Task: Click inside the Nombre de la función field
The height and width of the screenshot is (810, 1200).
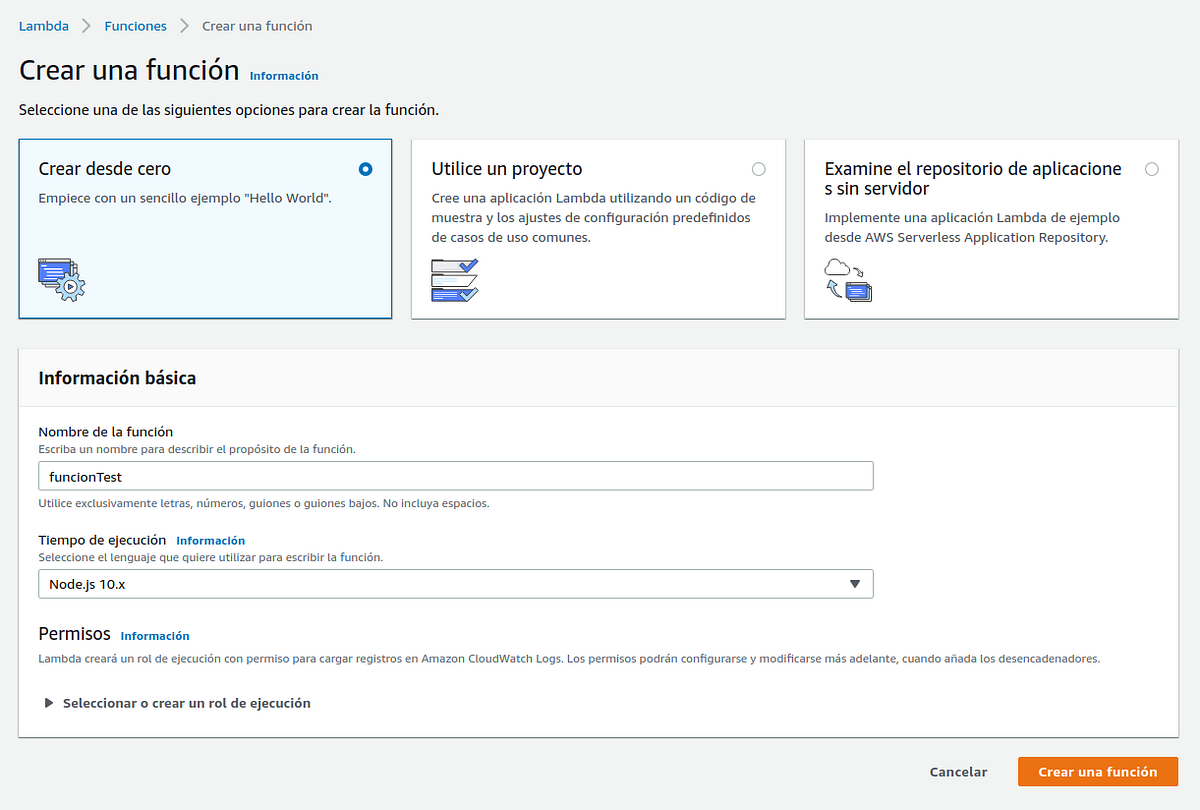Action: tap(455, 475)
